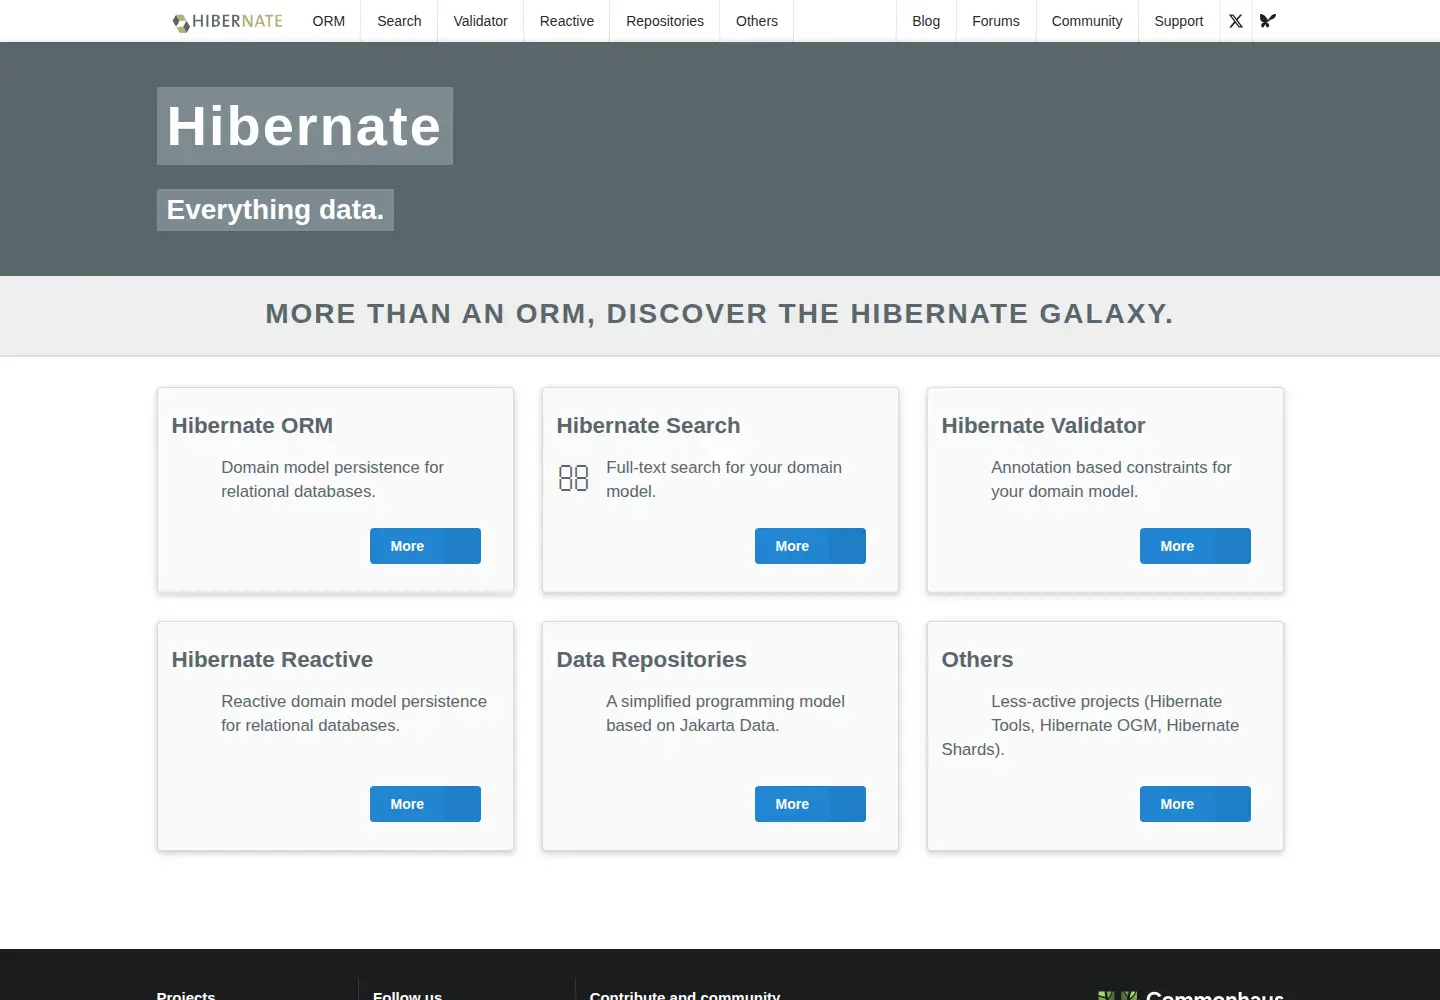
Task: Click "Full-text search for your domain model." text
Action: 724,479
